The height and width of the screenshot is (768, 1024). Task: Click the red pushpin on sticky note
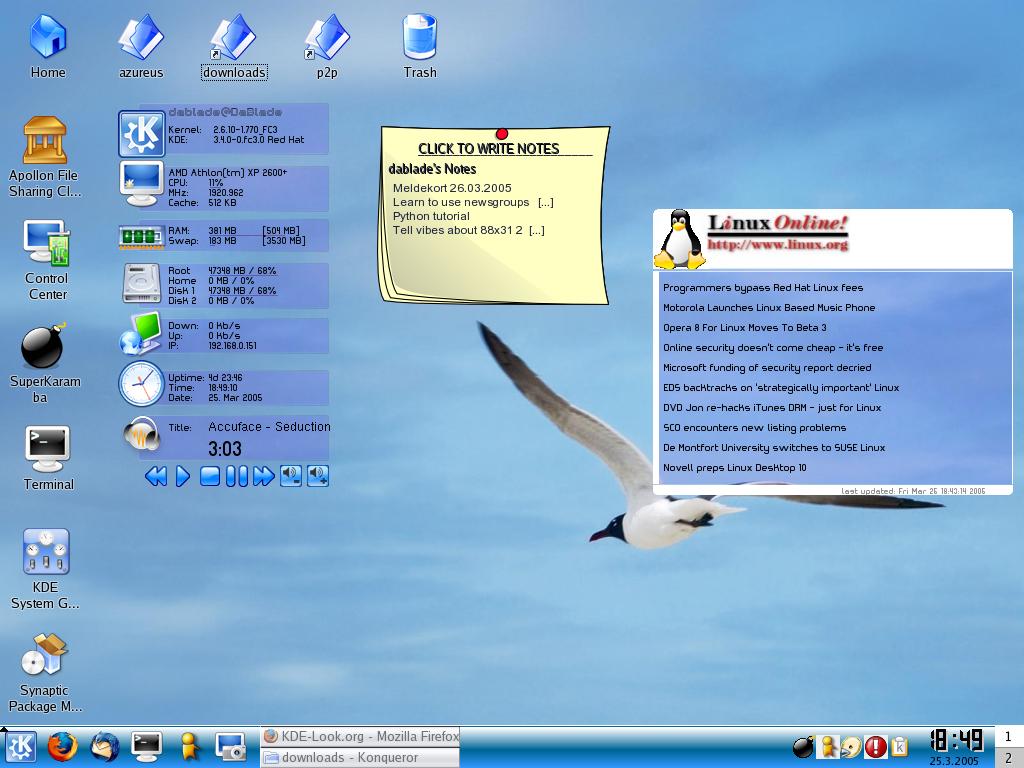pos(502,134)
